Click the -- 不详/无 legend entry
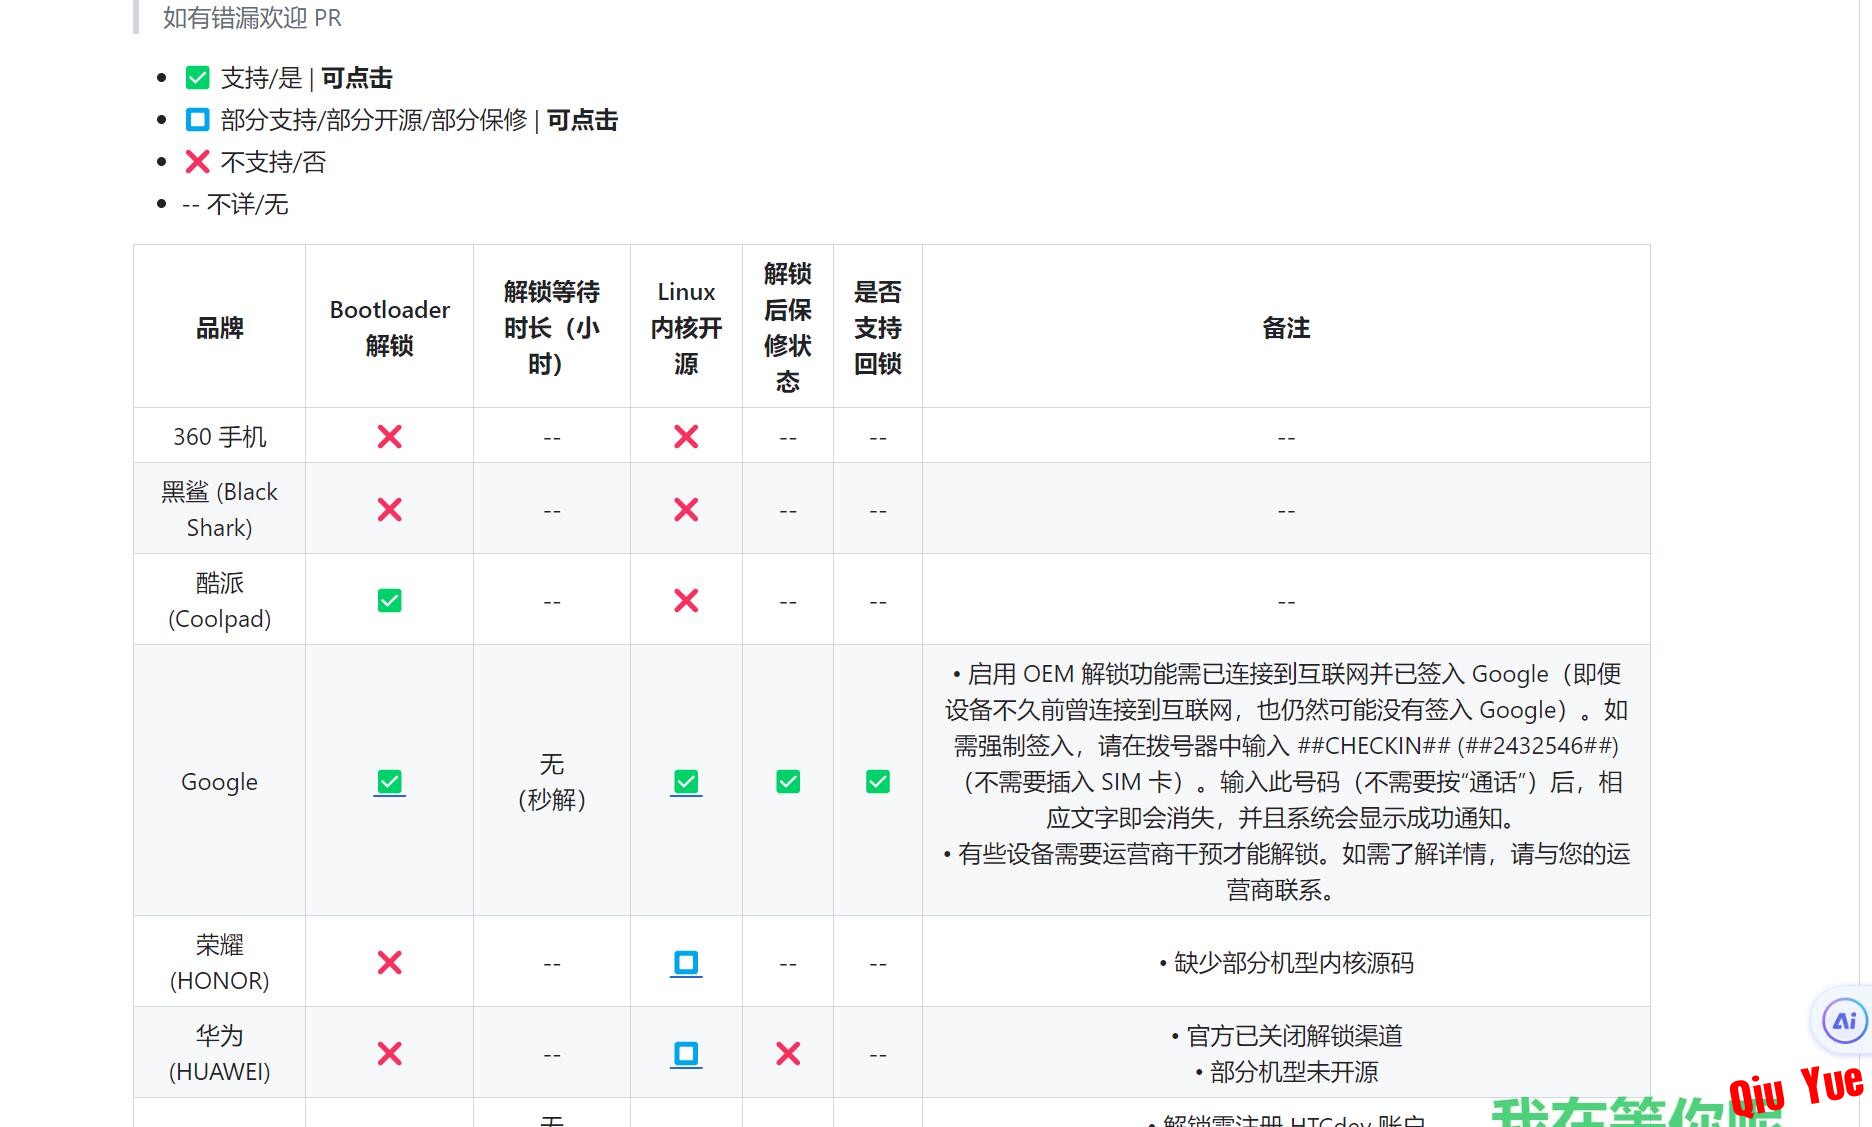Screen dimensions: 1872x1127 click(x=235, y=204)
